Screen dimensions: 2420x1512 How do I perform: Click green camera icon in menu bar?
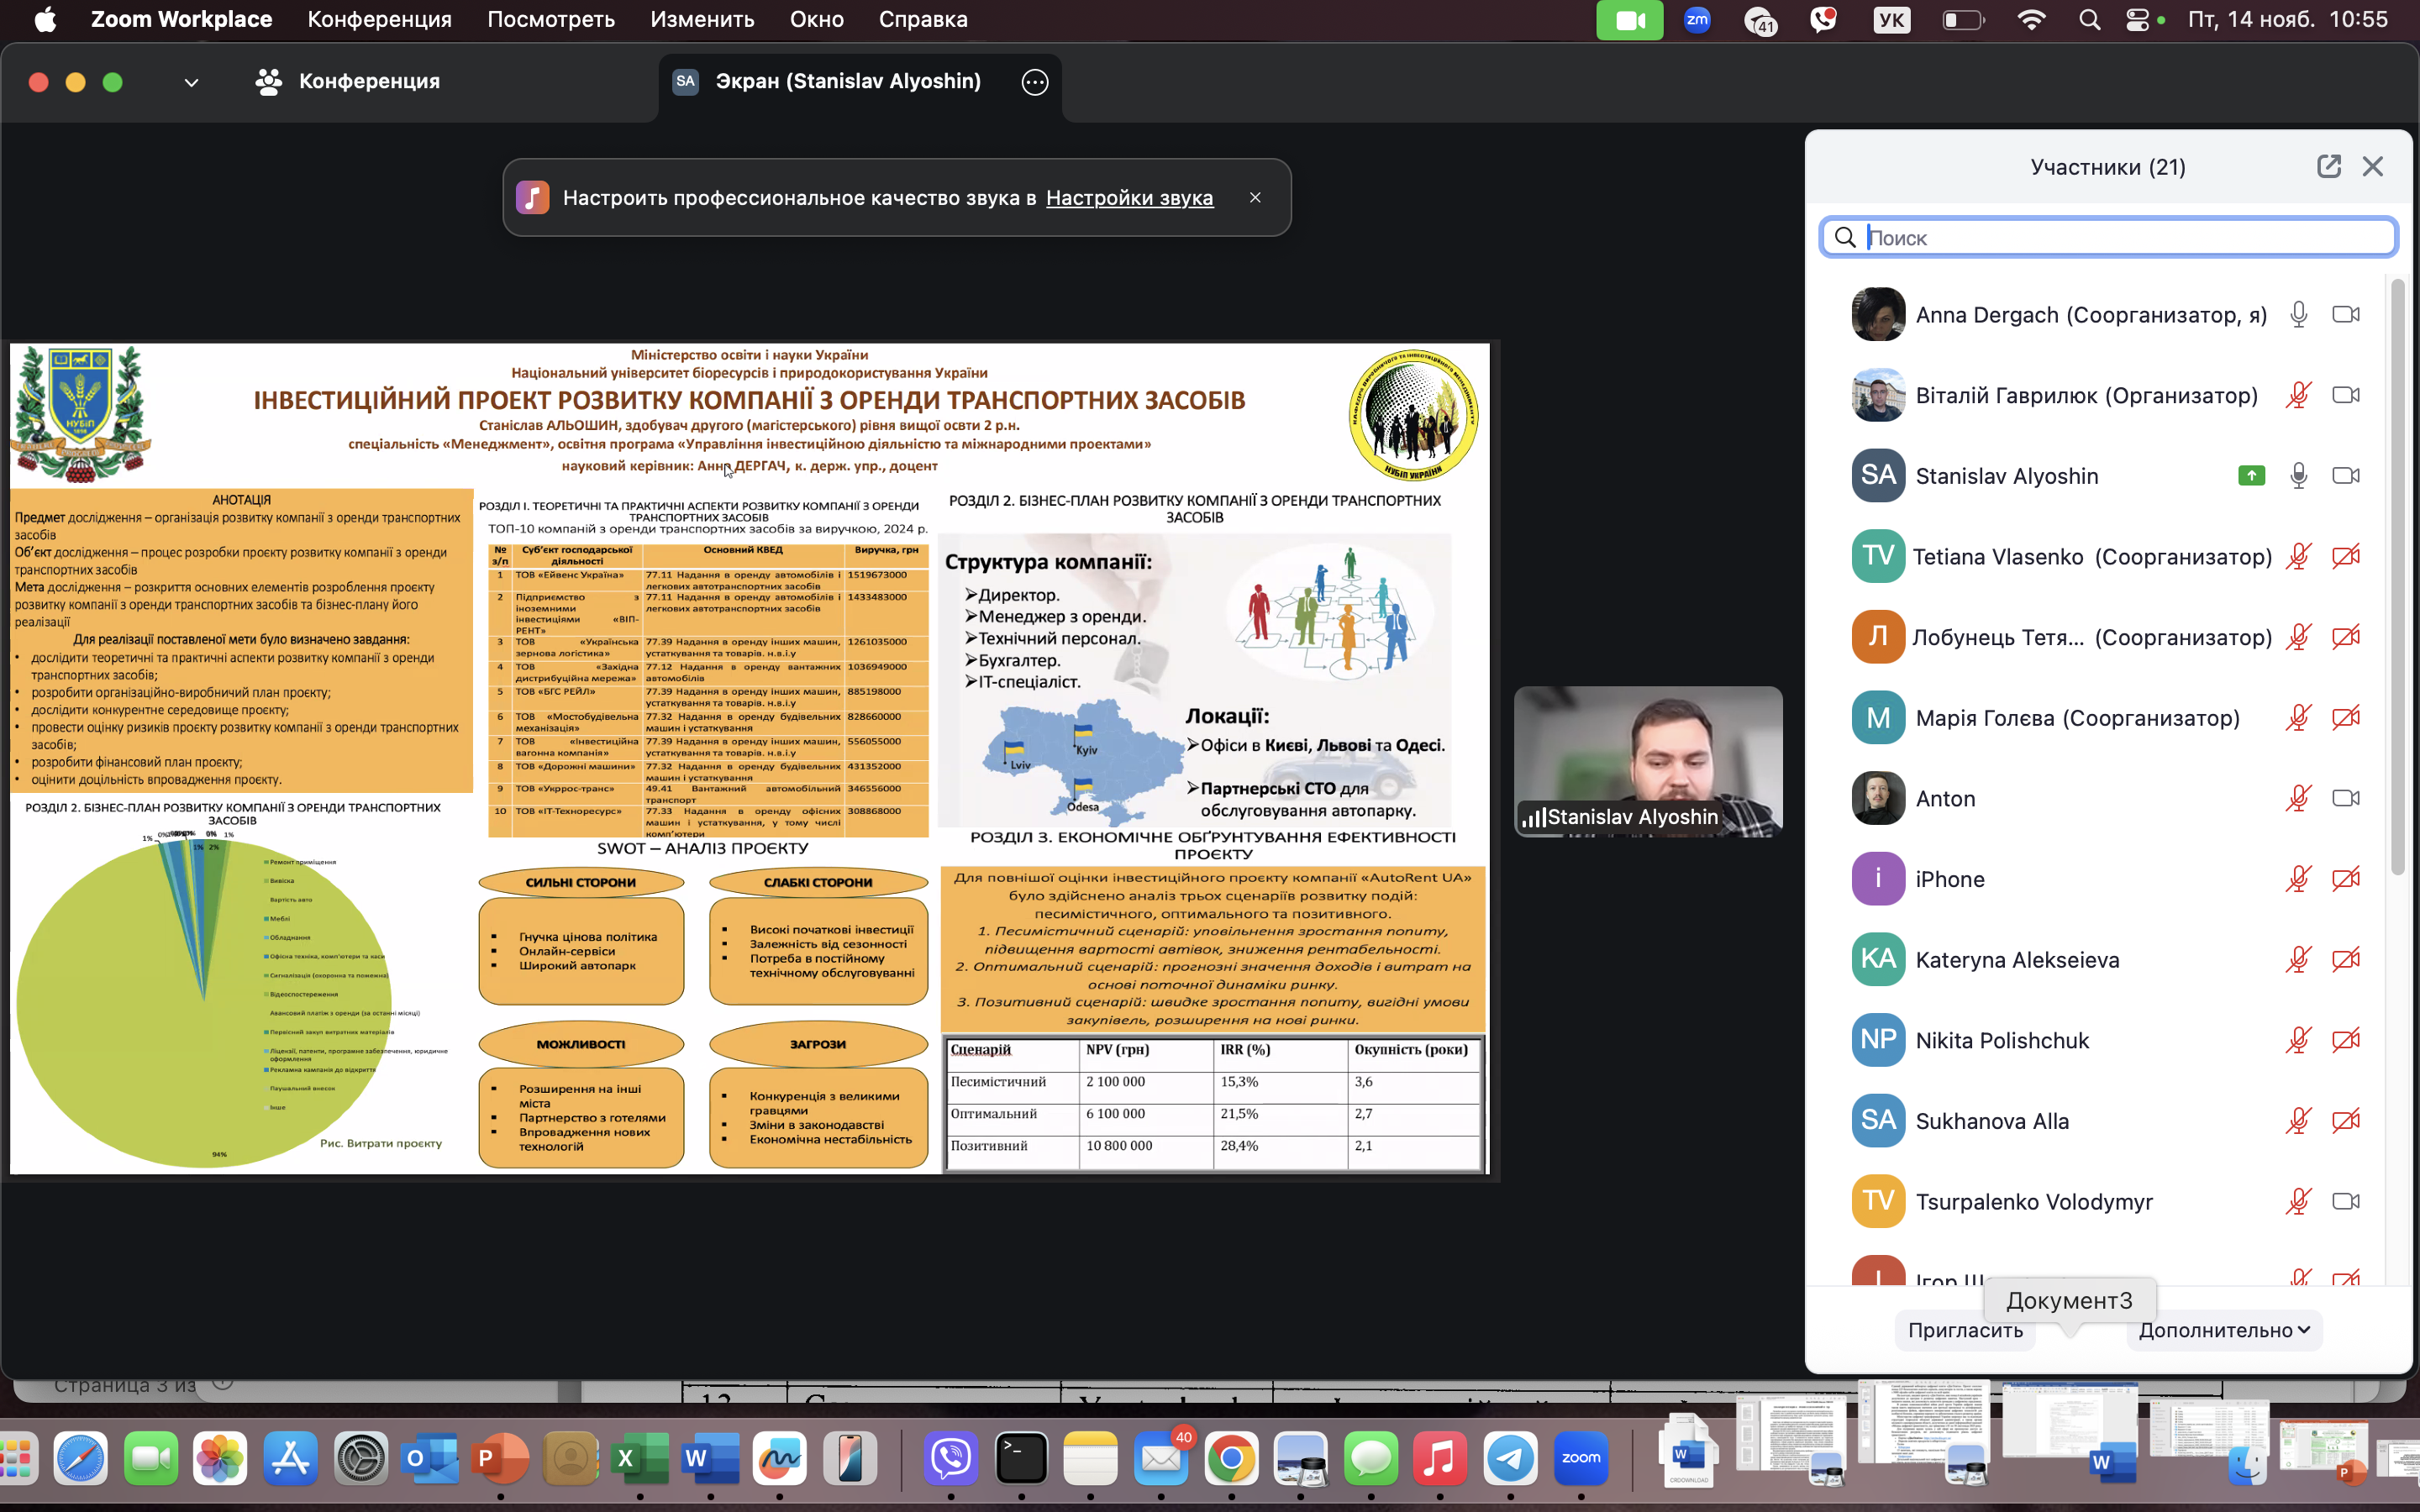click(1629, 20)
